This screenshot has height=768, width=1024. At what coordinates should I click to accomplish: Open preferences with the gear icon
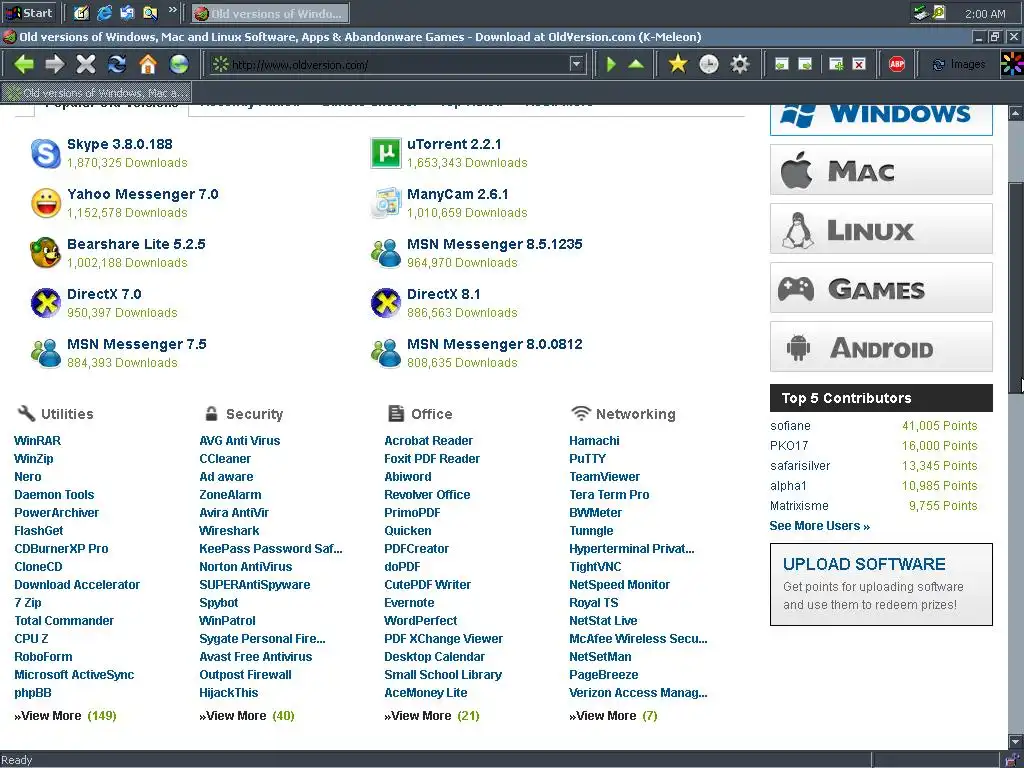click(739, 64)
